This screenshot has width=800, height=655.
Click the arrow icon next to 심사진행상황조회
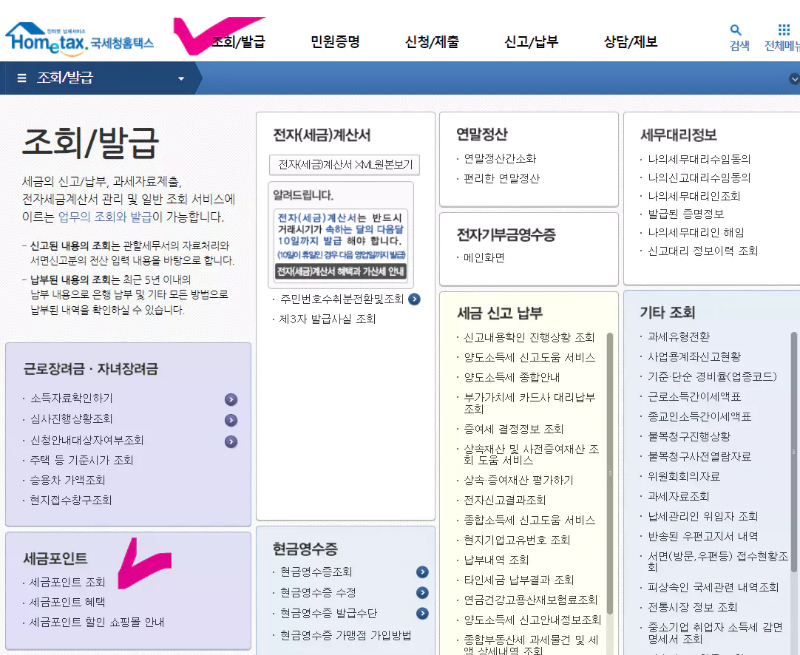click(x=229, y=419)
